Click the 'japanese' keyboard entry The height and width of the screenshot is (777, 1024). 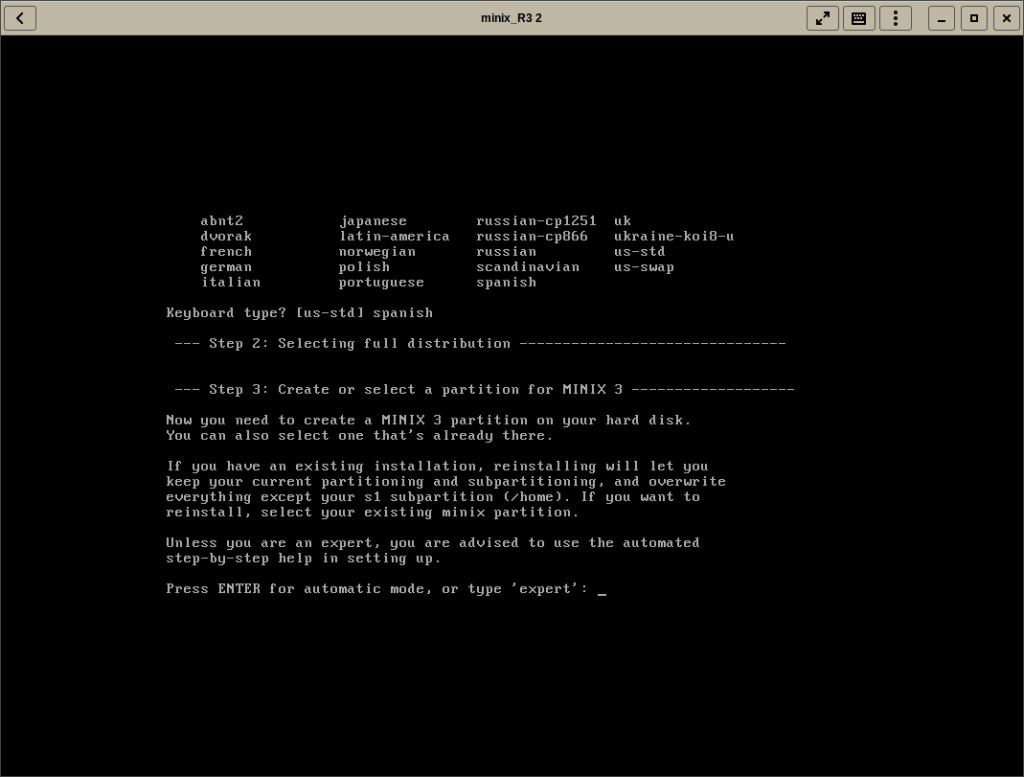(373, 221)
